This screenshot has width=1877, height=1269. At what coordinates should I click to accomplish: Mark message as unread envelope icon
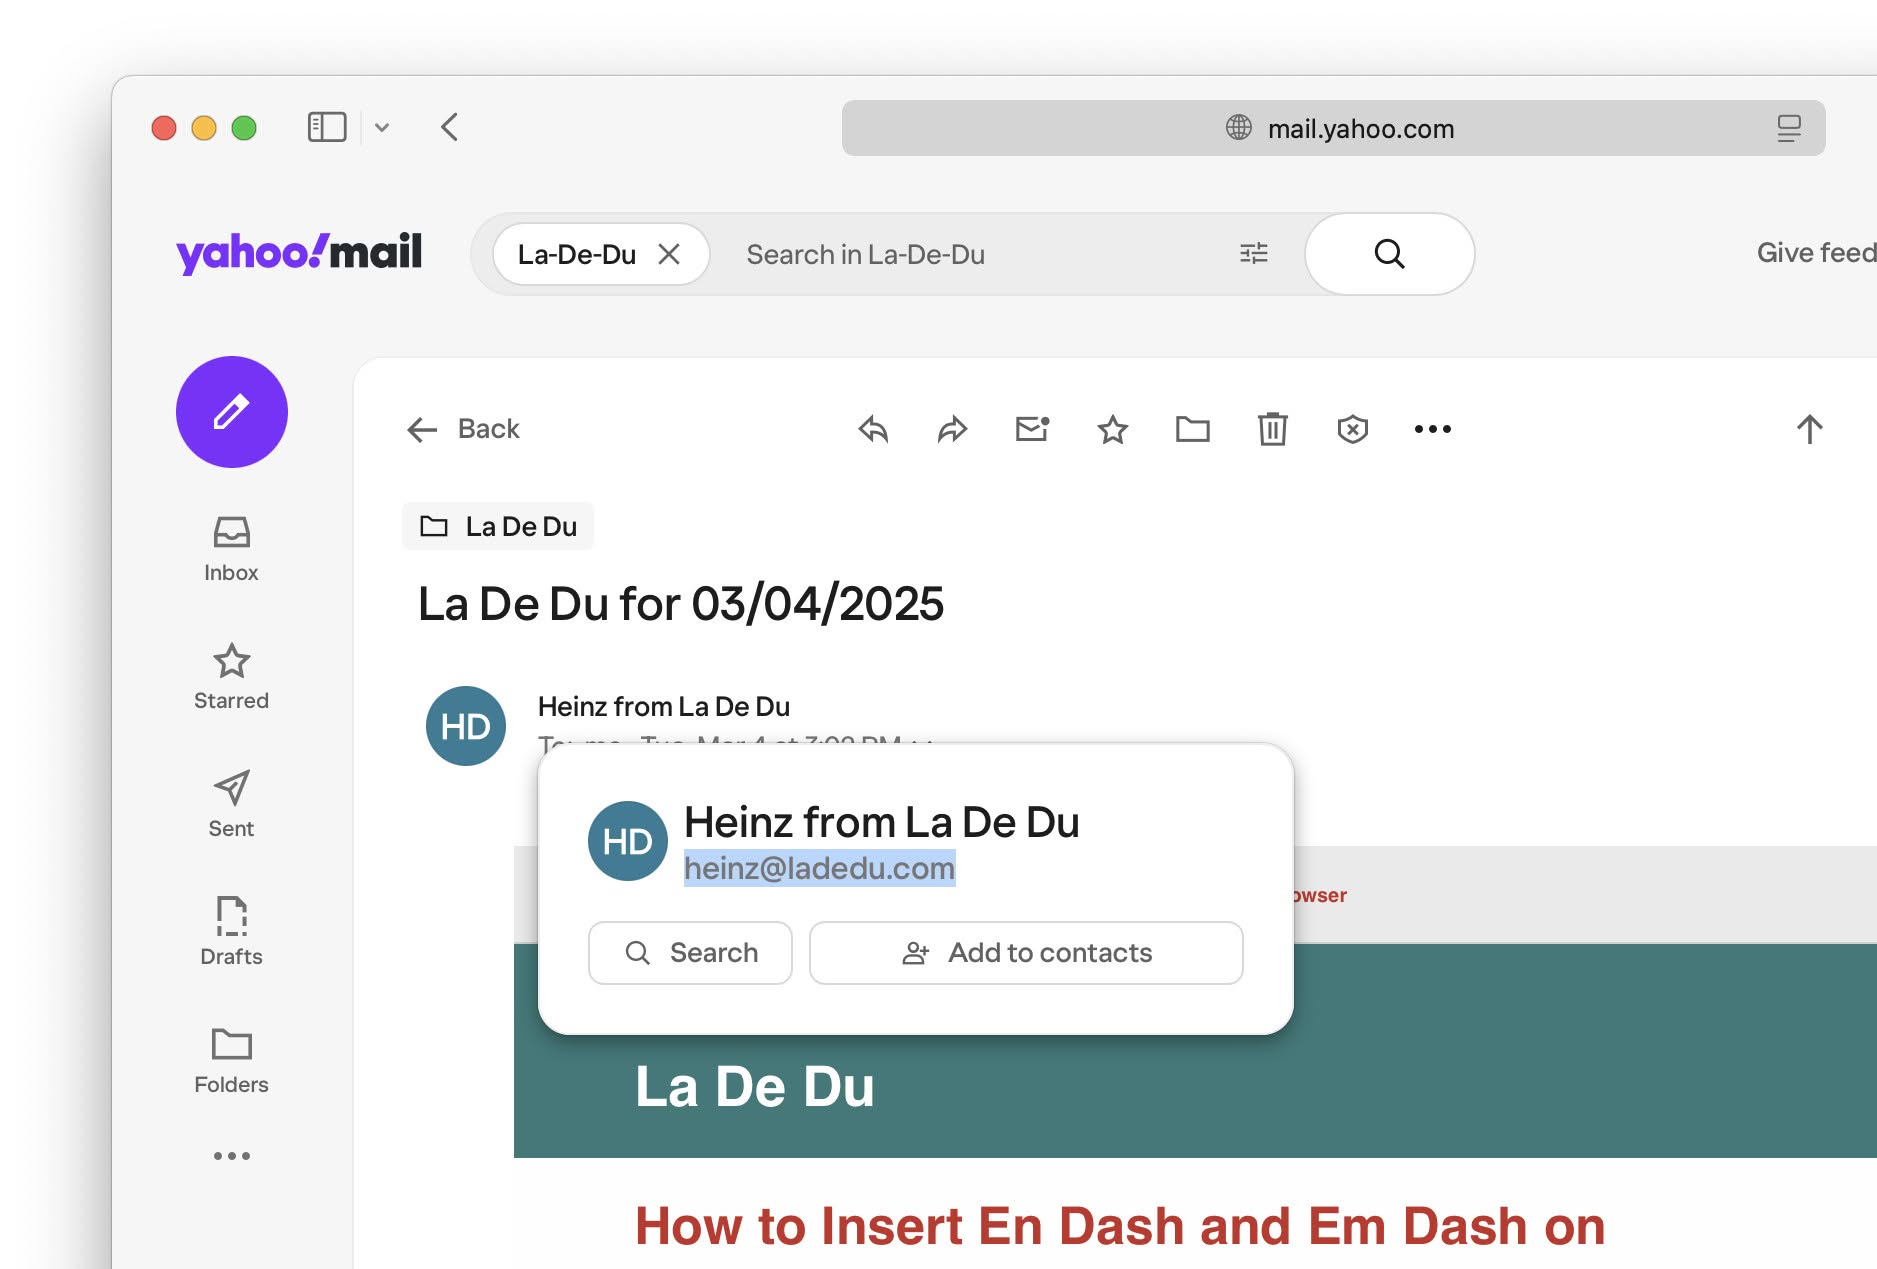(1032, 429)
